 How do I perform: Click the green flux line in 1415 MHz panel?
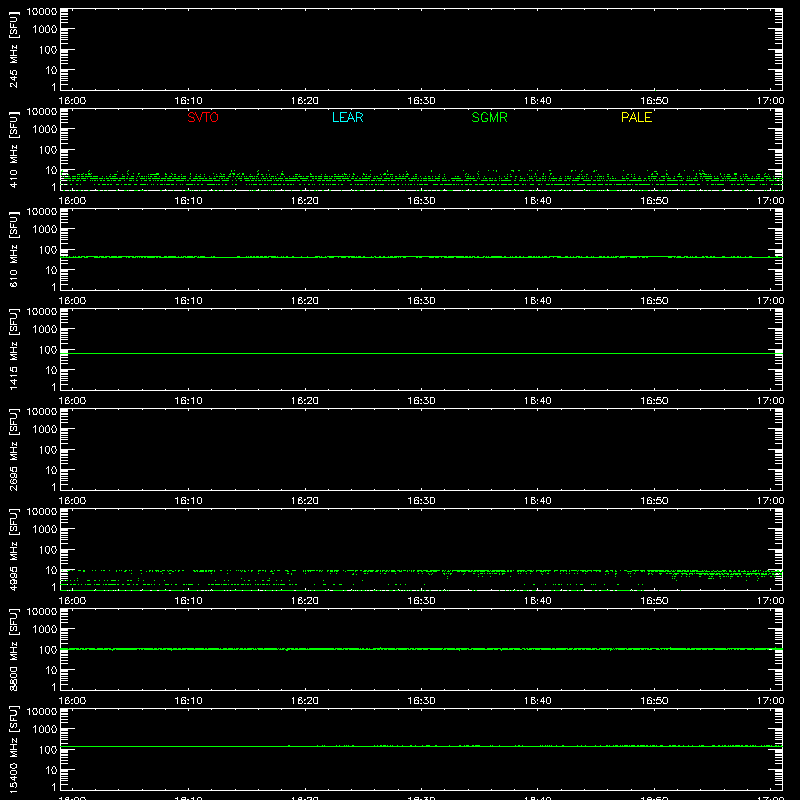point(421,353)
